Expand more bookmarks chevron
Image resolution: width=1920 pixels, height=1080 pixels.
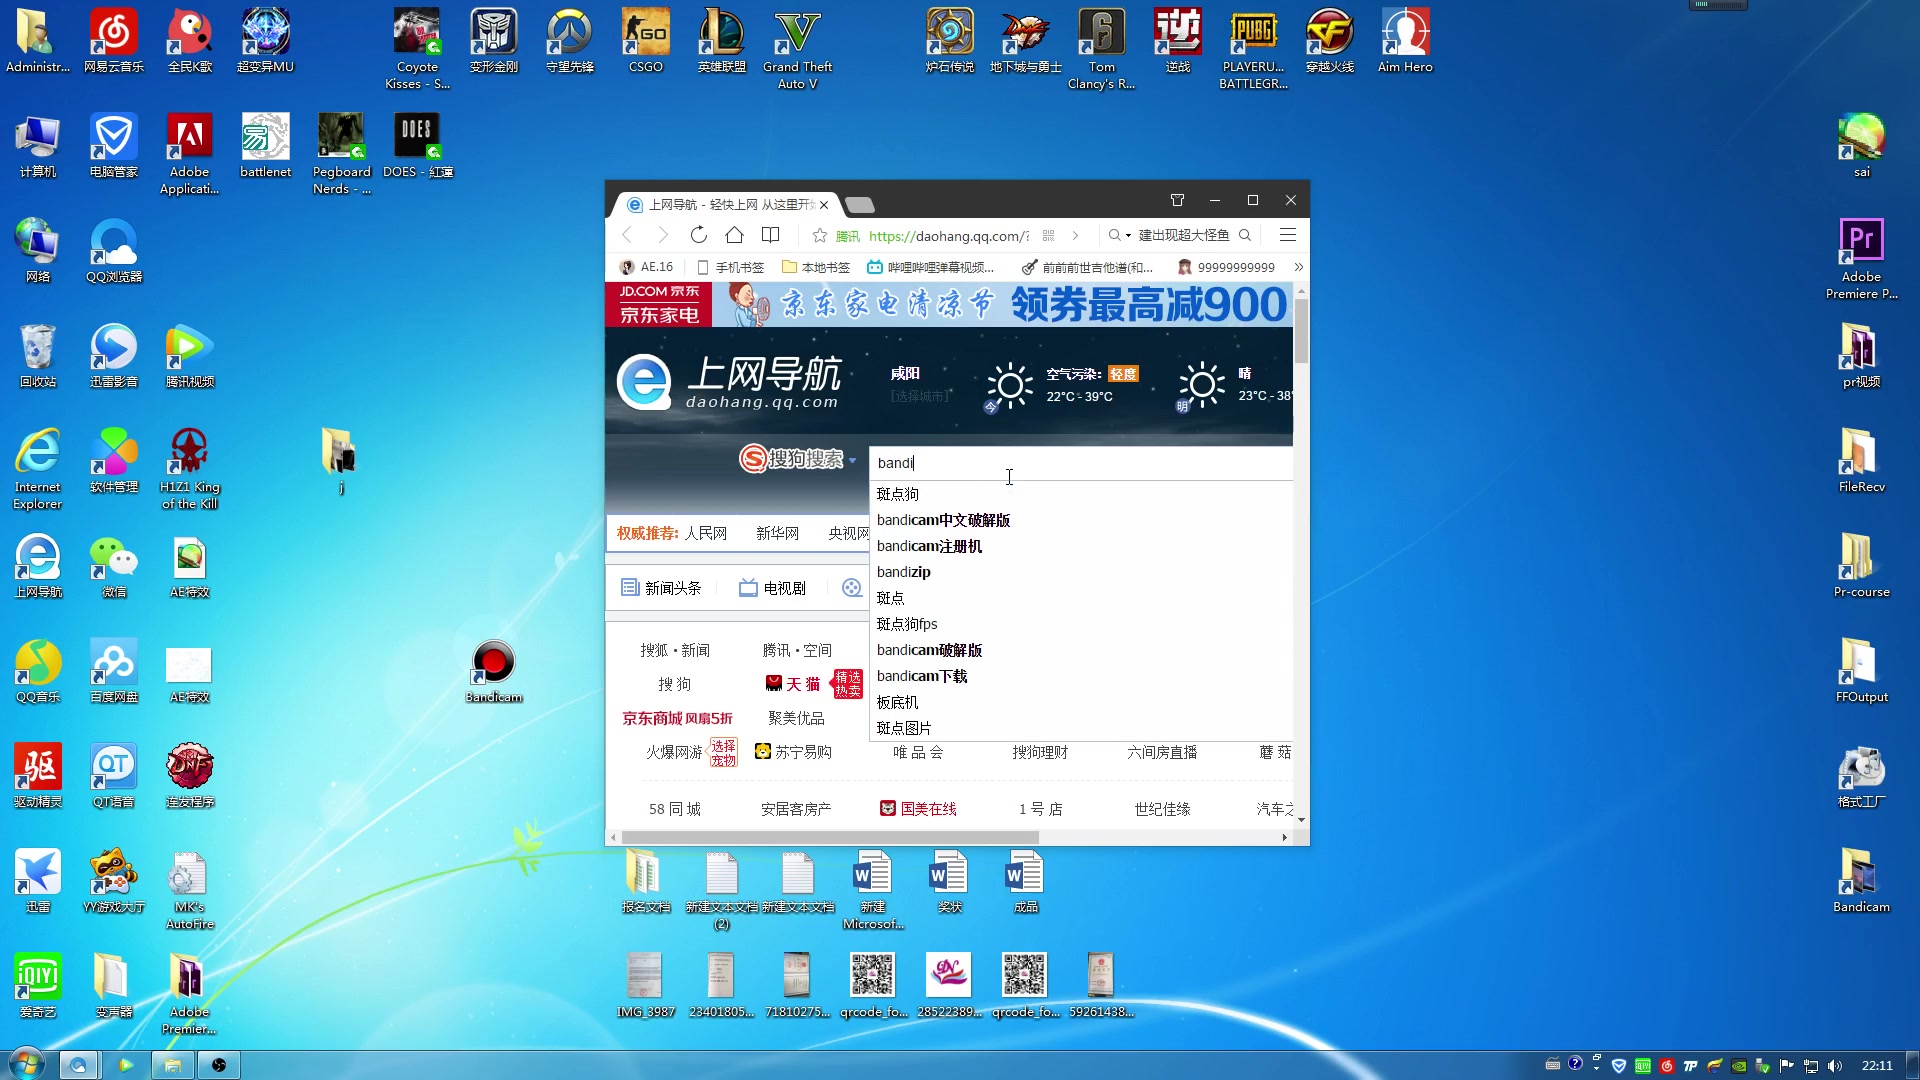click(x=1298, y=267)
